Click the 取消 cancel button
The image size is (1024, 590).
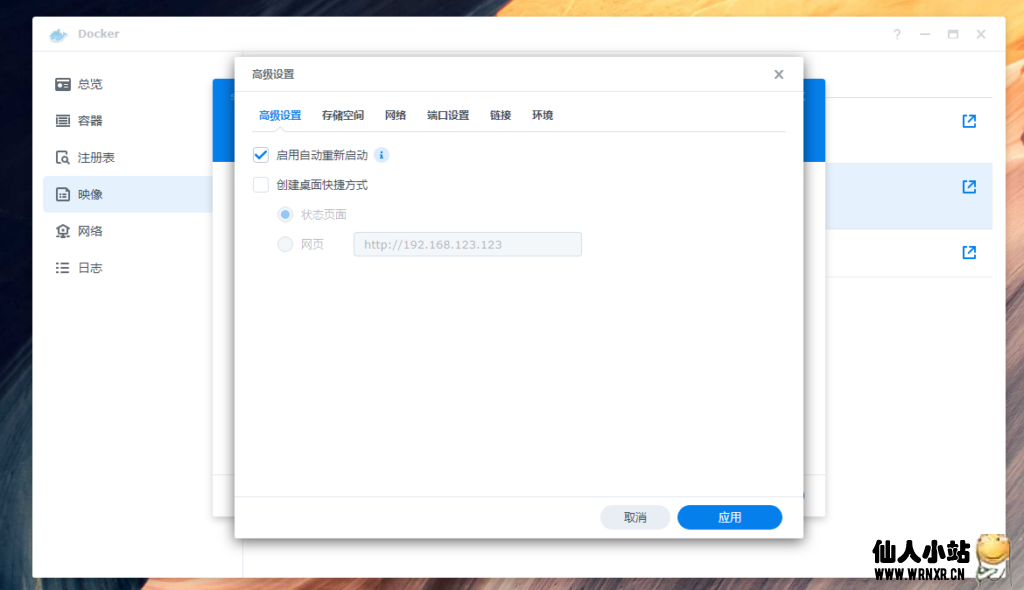pyautogui.click(x=635, y=517)
